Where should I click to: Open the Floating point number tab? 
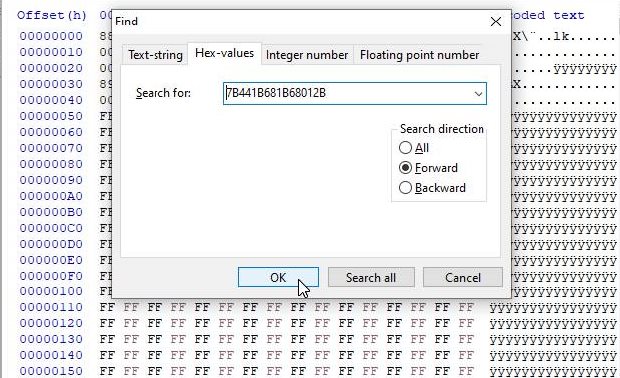[x=419, y=55]
